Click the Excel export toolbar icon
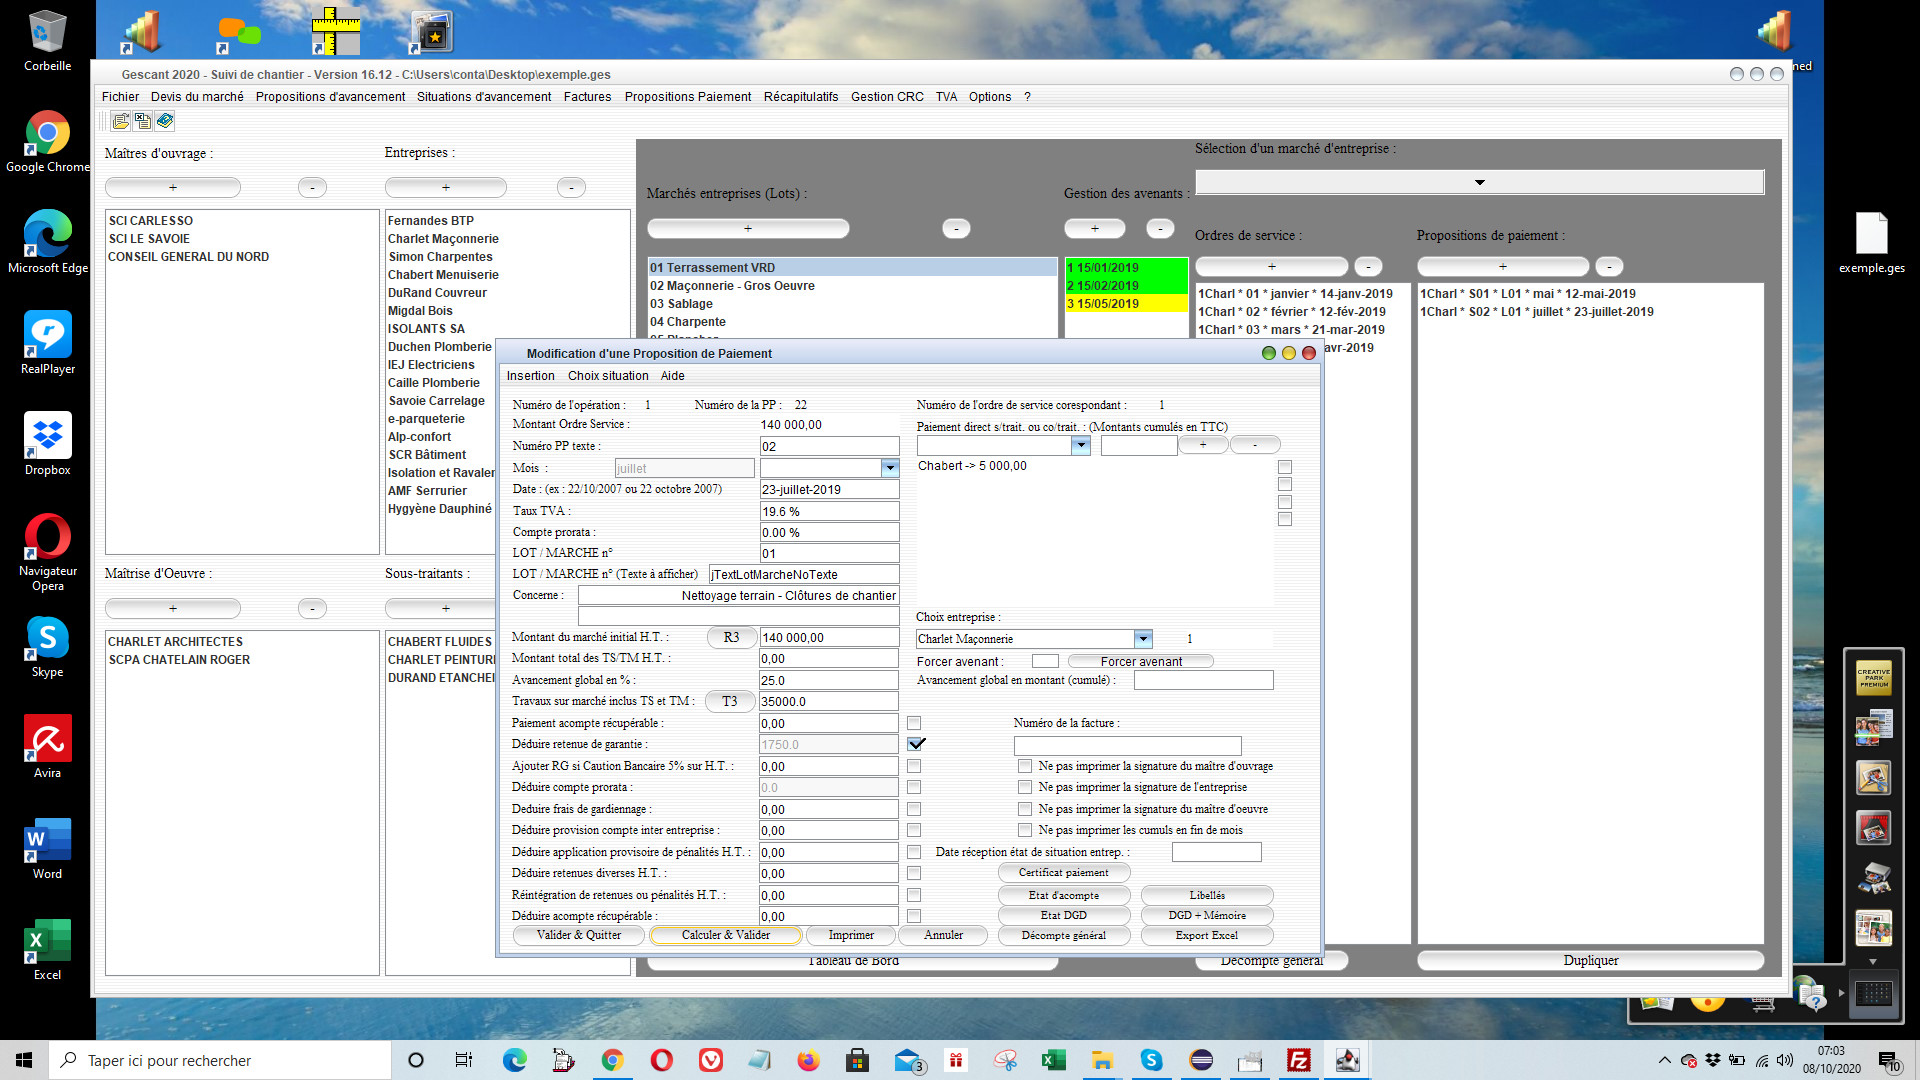 tap(143, 121)
